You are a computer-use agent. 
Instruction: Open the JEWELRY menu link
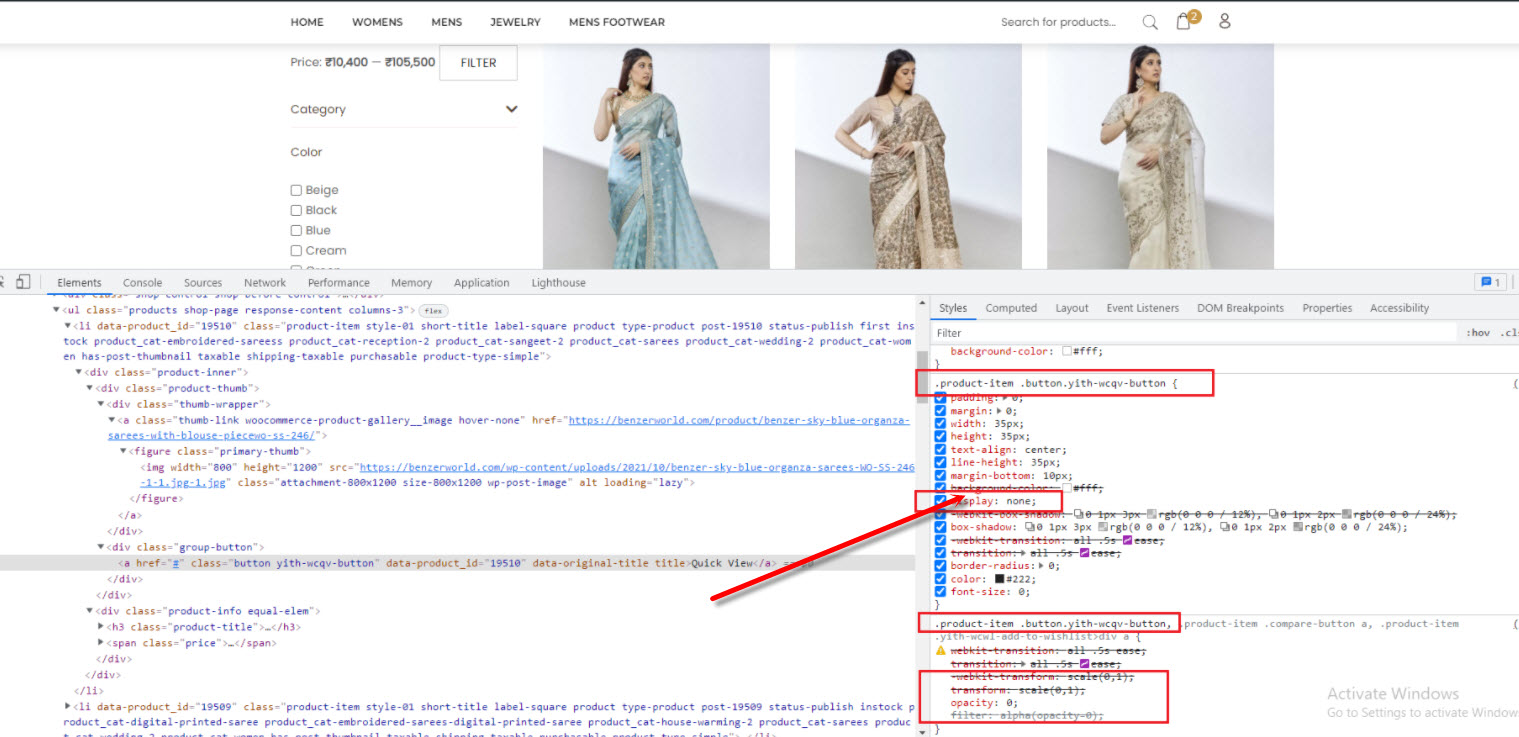pyautogui.click(x=515, y=22)
